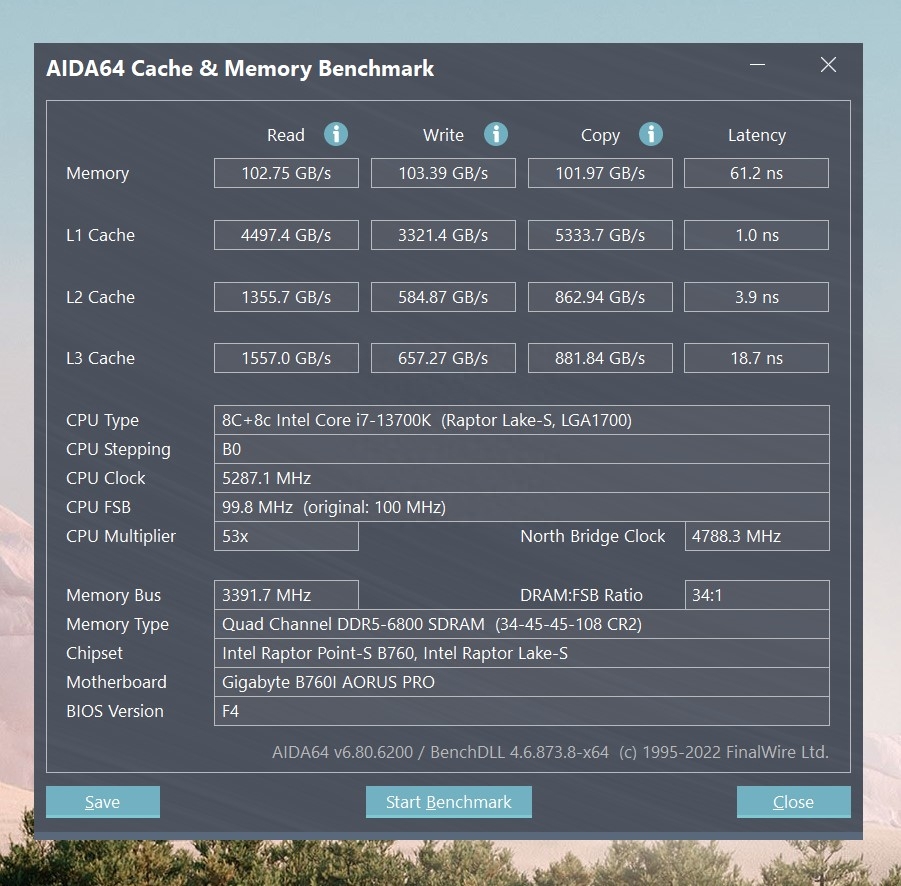Click the Copy info icon
901x886 pixels.
650,134
